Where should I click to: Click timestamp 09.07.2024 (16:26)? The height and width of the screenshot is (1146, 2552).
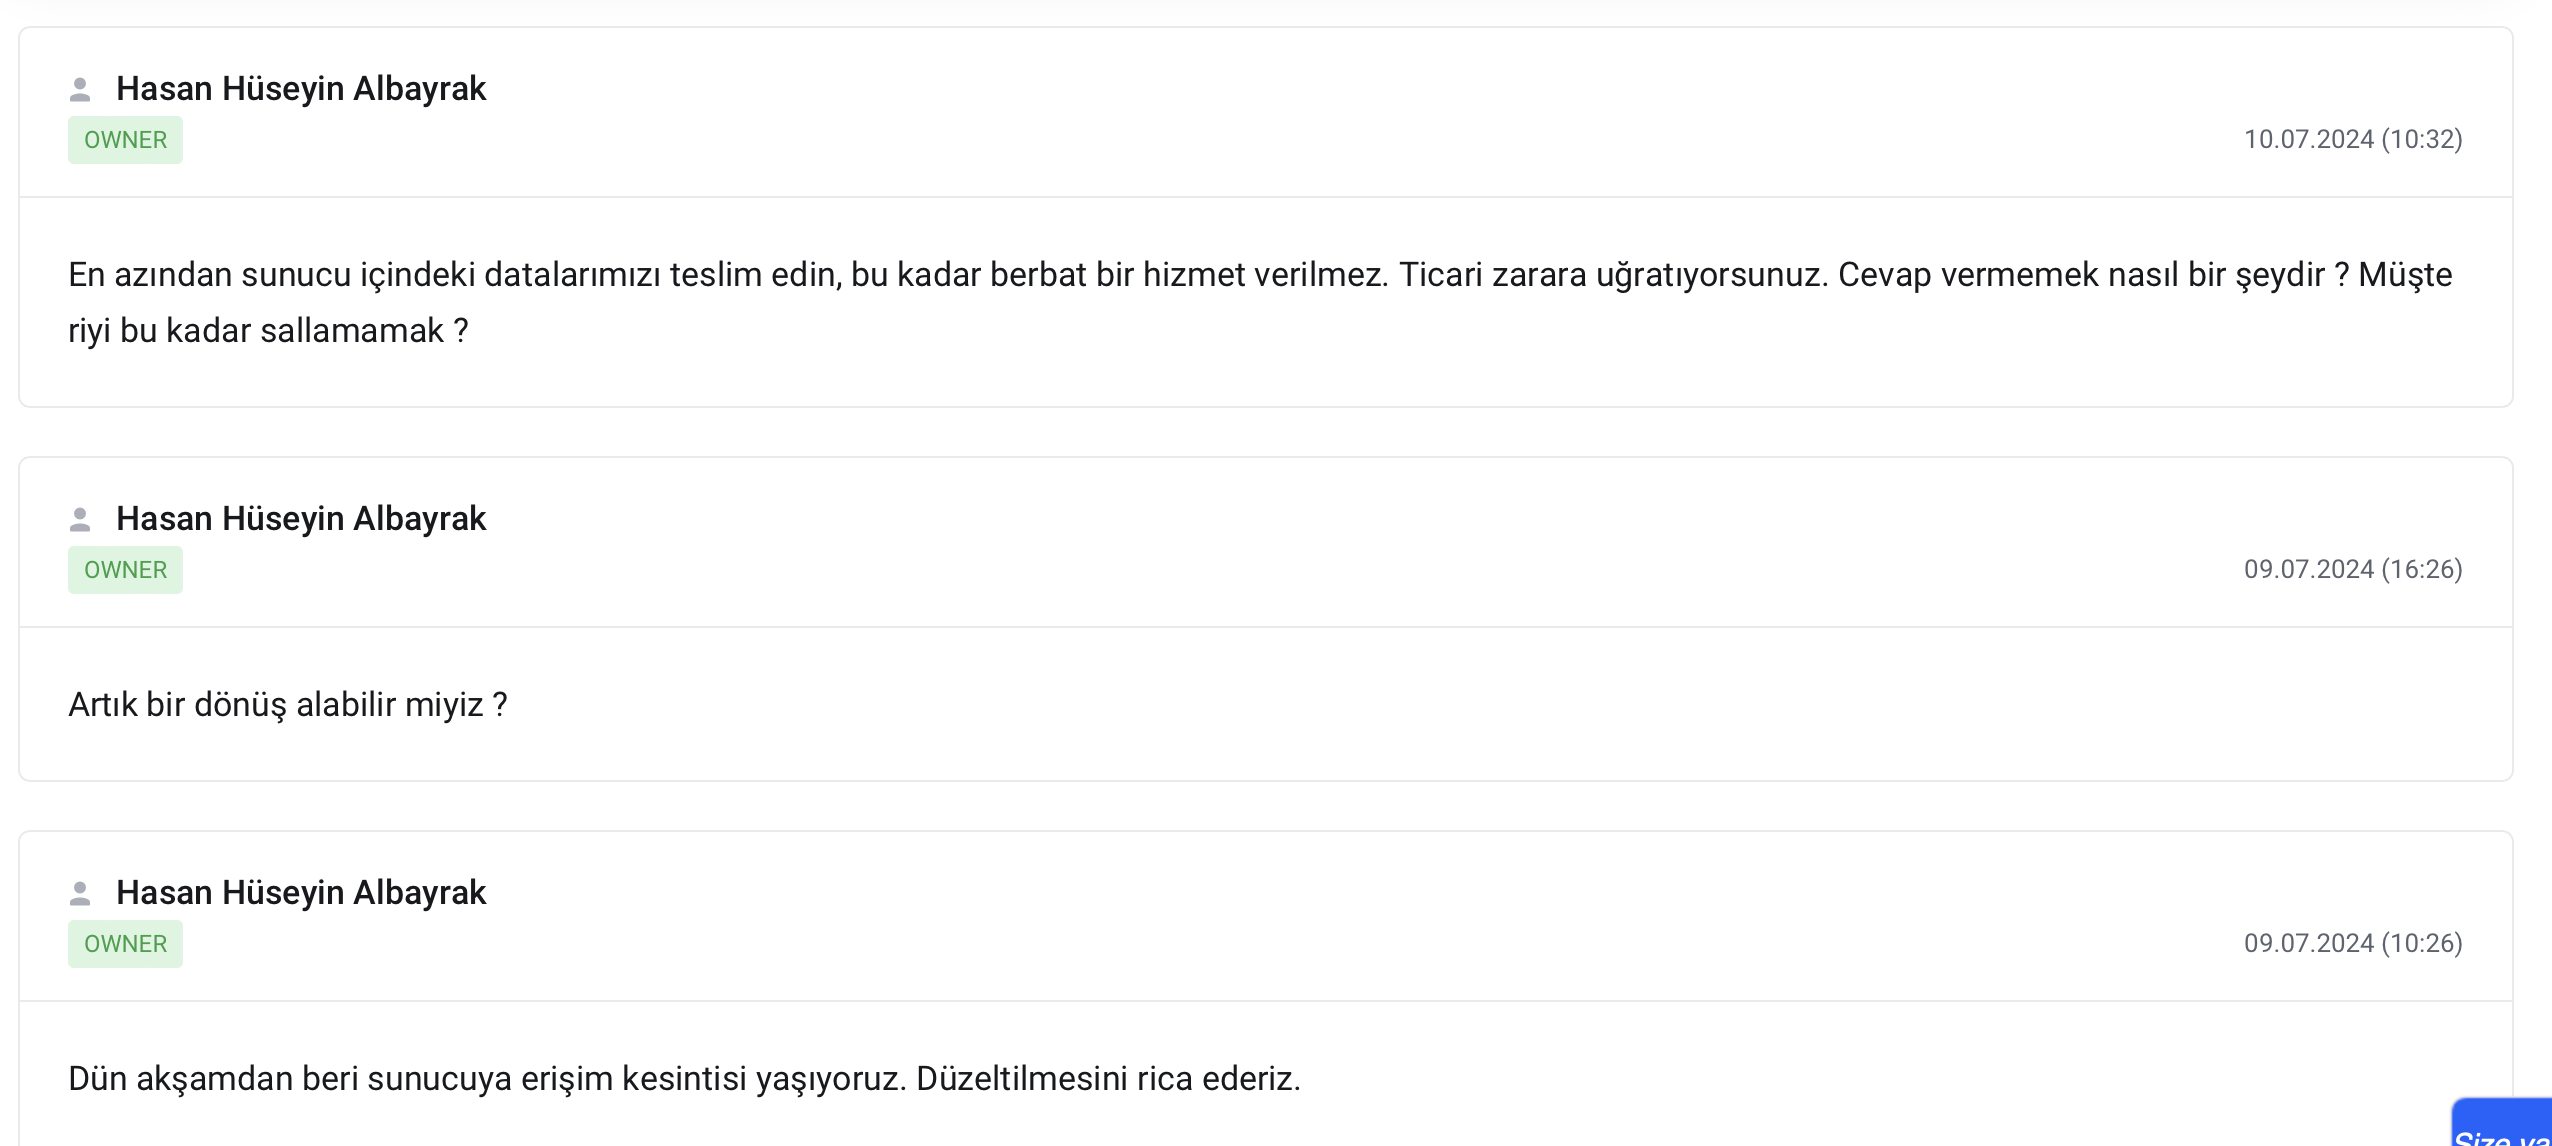tap(2353, 569)
